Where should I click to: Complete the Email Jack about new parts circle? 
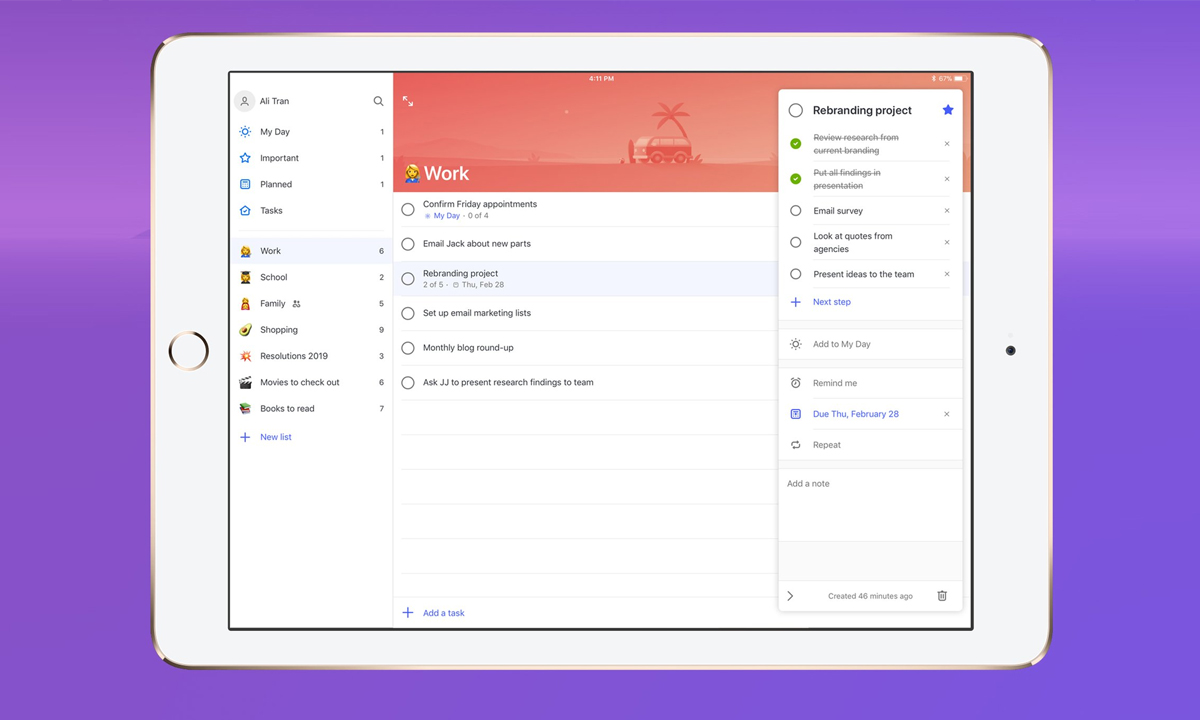tap(408, 244)
